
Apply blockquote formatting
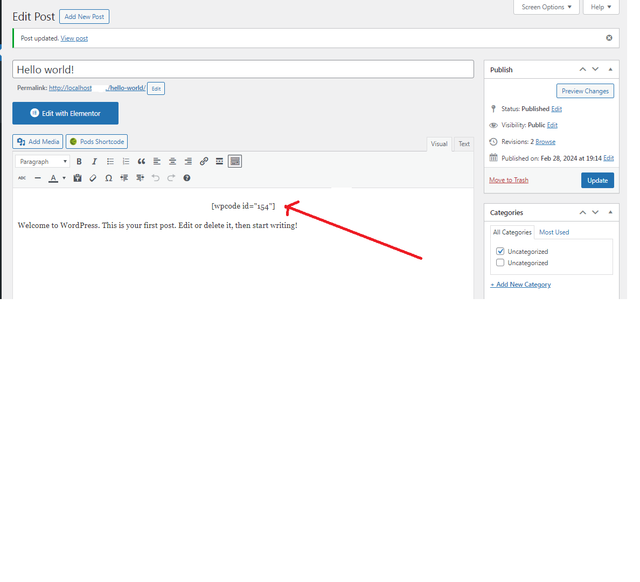click(141, 162)
